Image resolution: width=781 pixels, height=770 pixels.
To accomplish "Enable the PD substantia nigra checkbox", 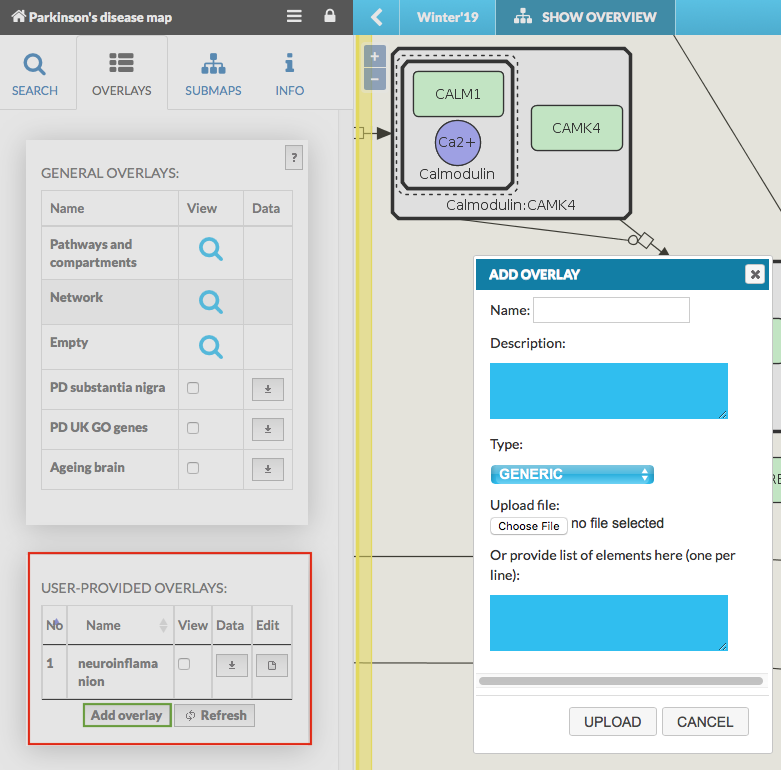I will [x=193, y=388].
